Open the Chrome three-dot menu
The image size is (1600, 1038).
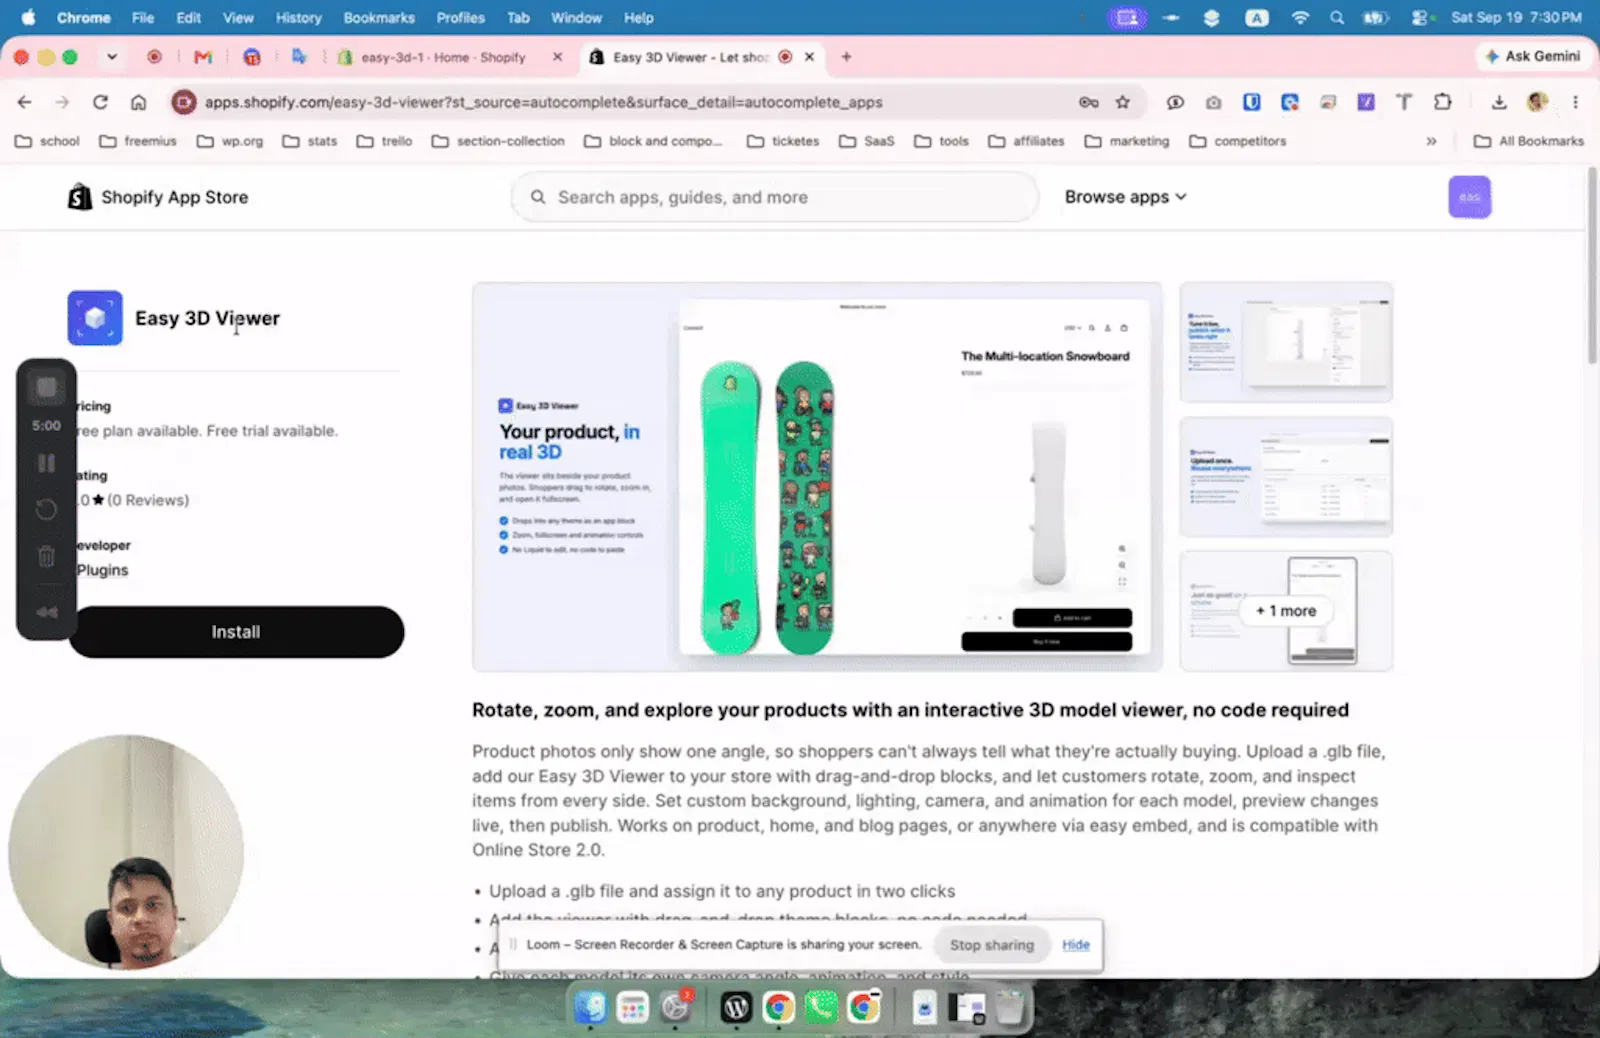tap(1575, 102)
